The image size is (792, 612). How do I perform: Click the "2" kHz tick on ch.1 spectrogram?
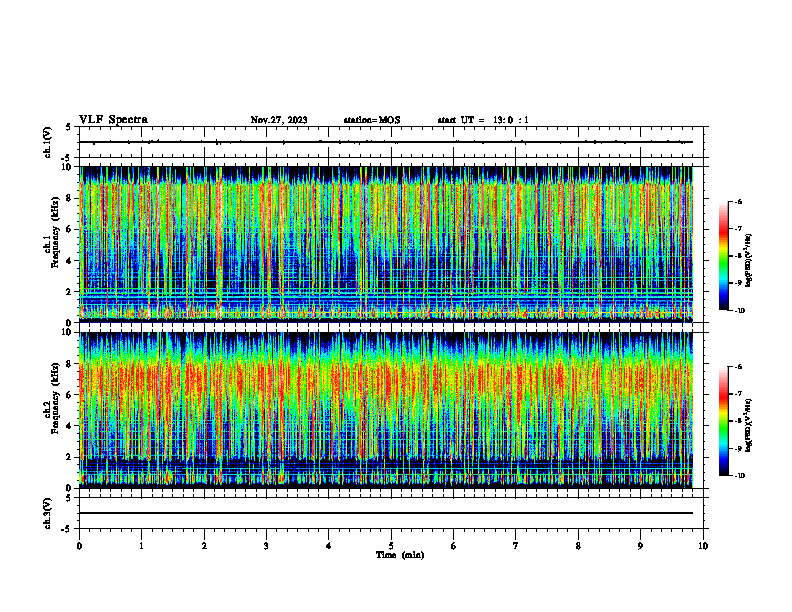pyautogui.click(x=70, y=292)
